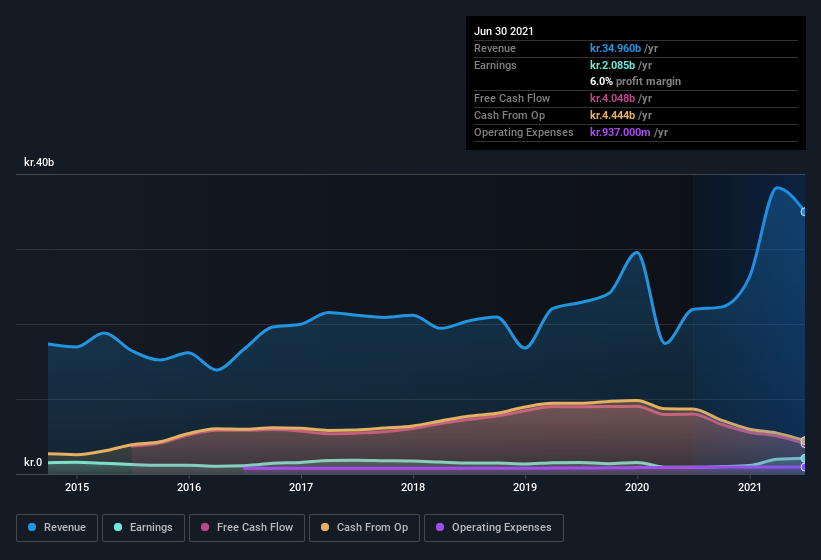Click the pink Free Cash Flow legend dot
Image resolution: width=821 pixels, height=560 pixels.
(205, 527)
